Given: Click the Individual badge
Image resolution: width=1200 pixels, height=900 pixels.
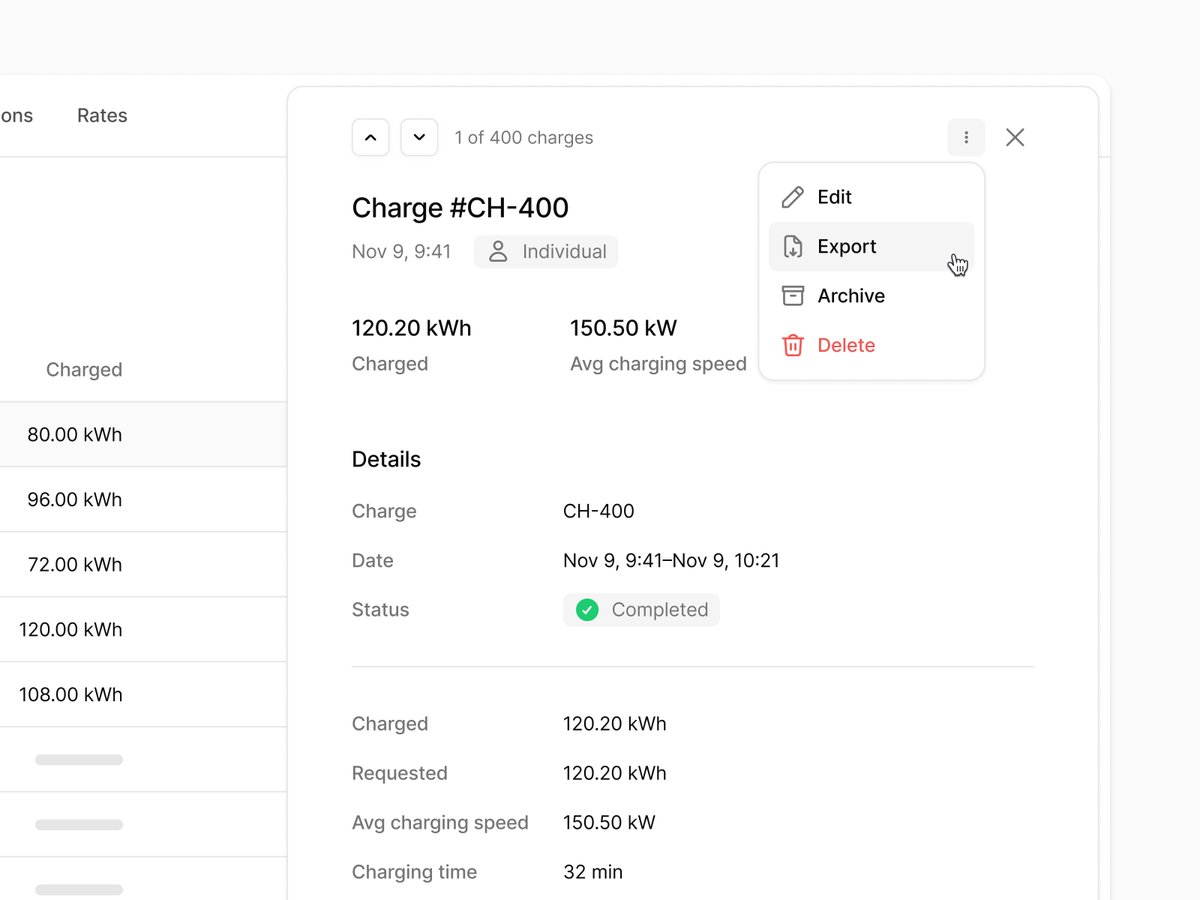Looking at the screenshot, I should (546, 251).
